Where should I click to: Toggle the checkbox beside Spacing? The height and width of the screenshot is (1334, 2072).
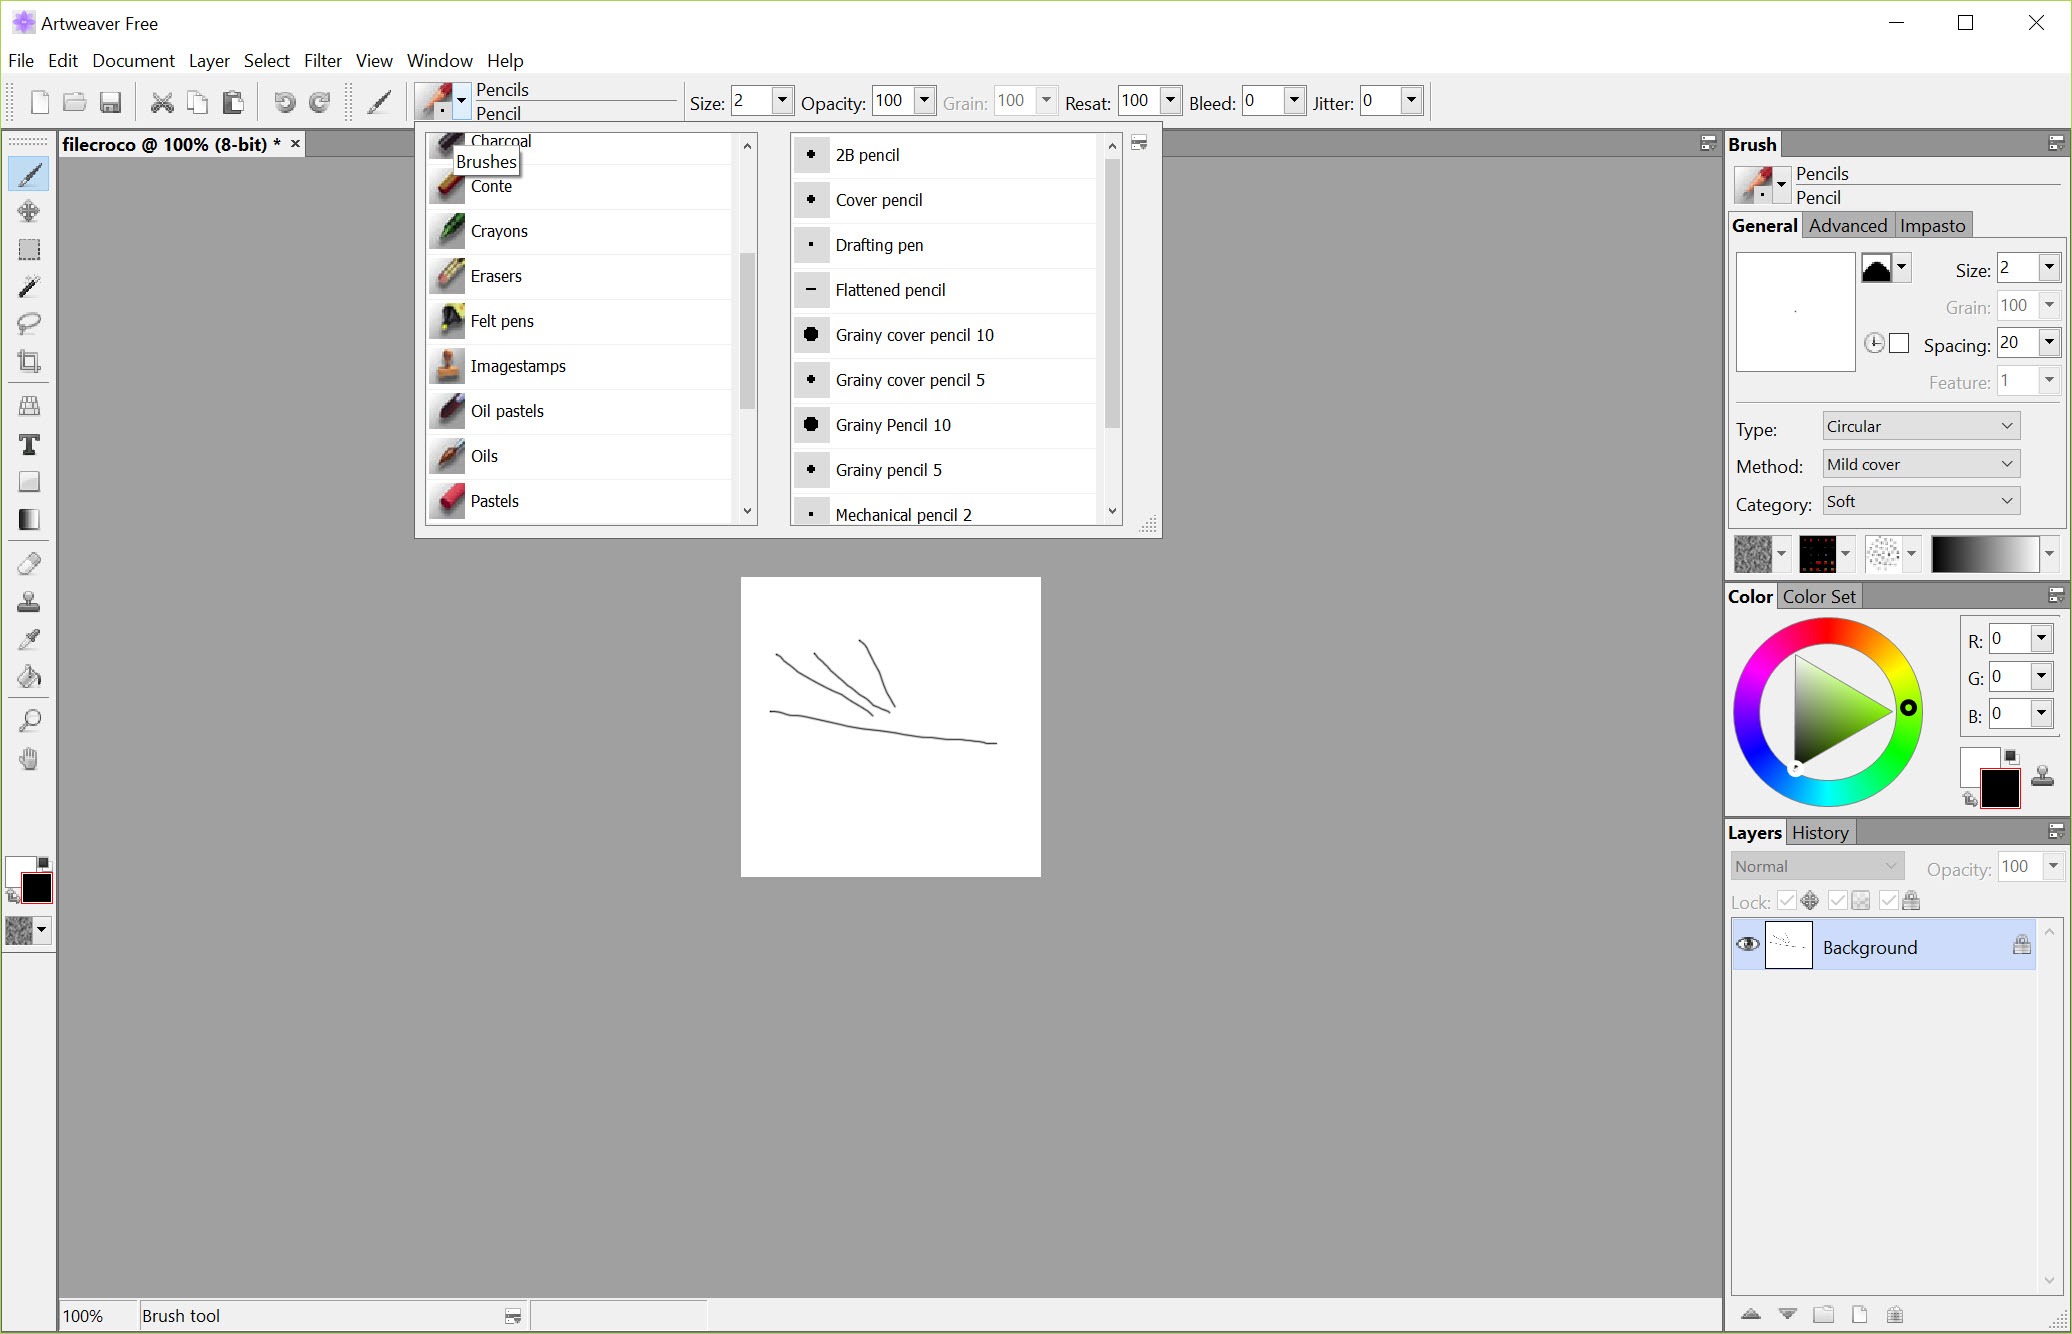coord(1899,344)
